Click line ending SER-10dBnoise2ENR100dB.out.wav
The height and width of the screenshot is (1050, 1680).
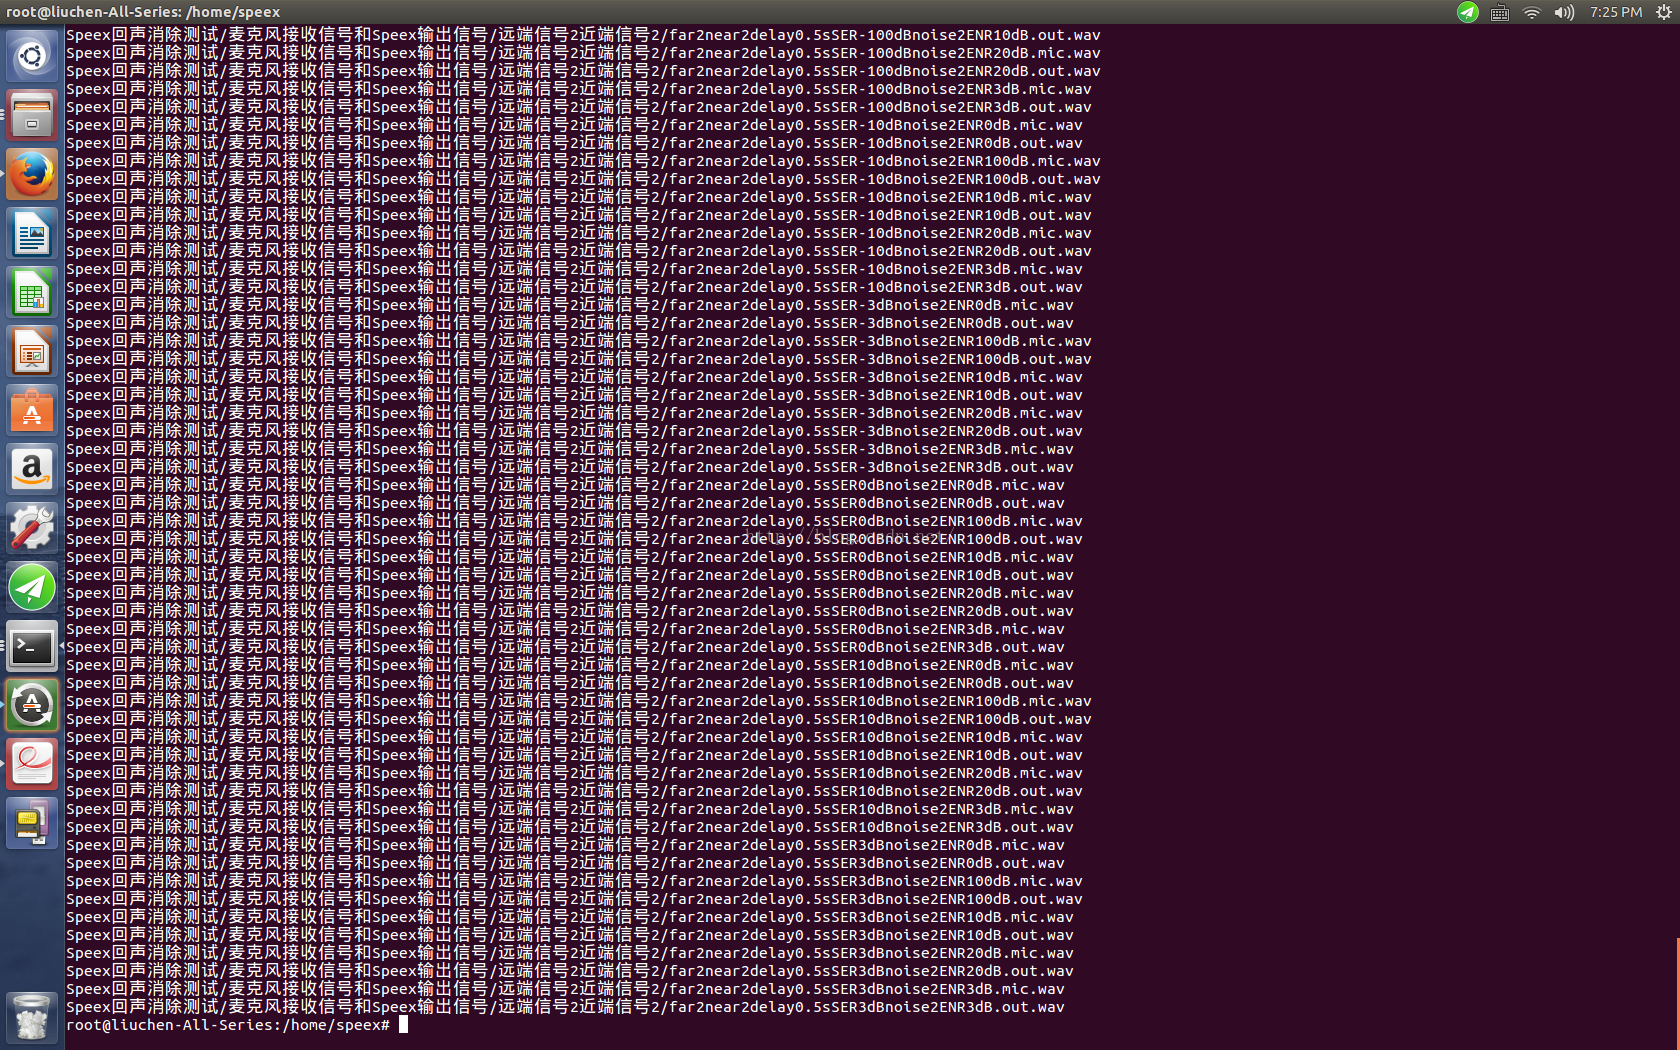click(583, 179)
